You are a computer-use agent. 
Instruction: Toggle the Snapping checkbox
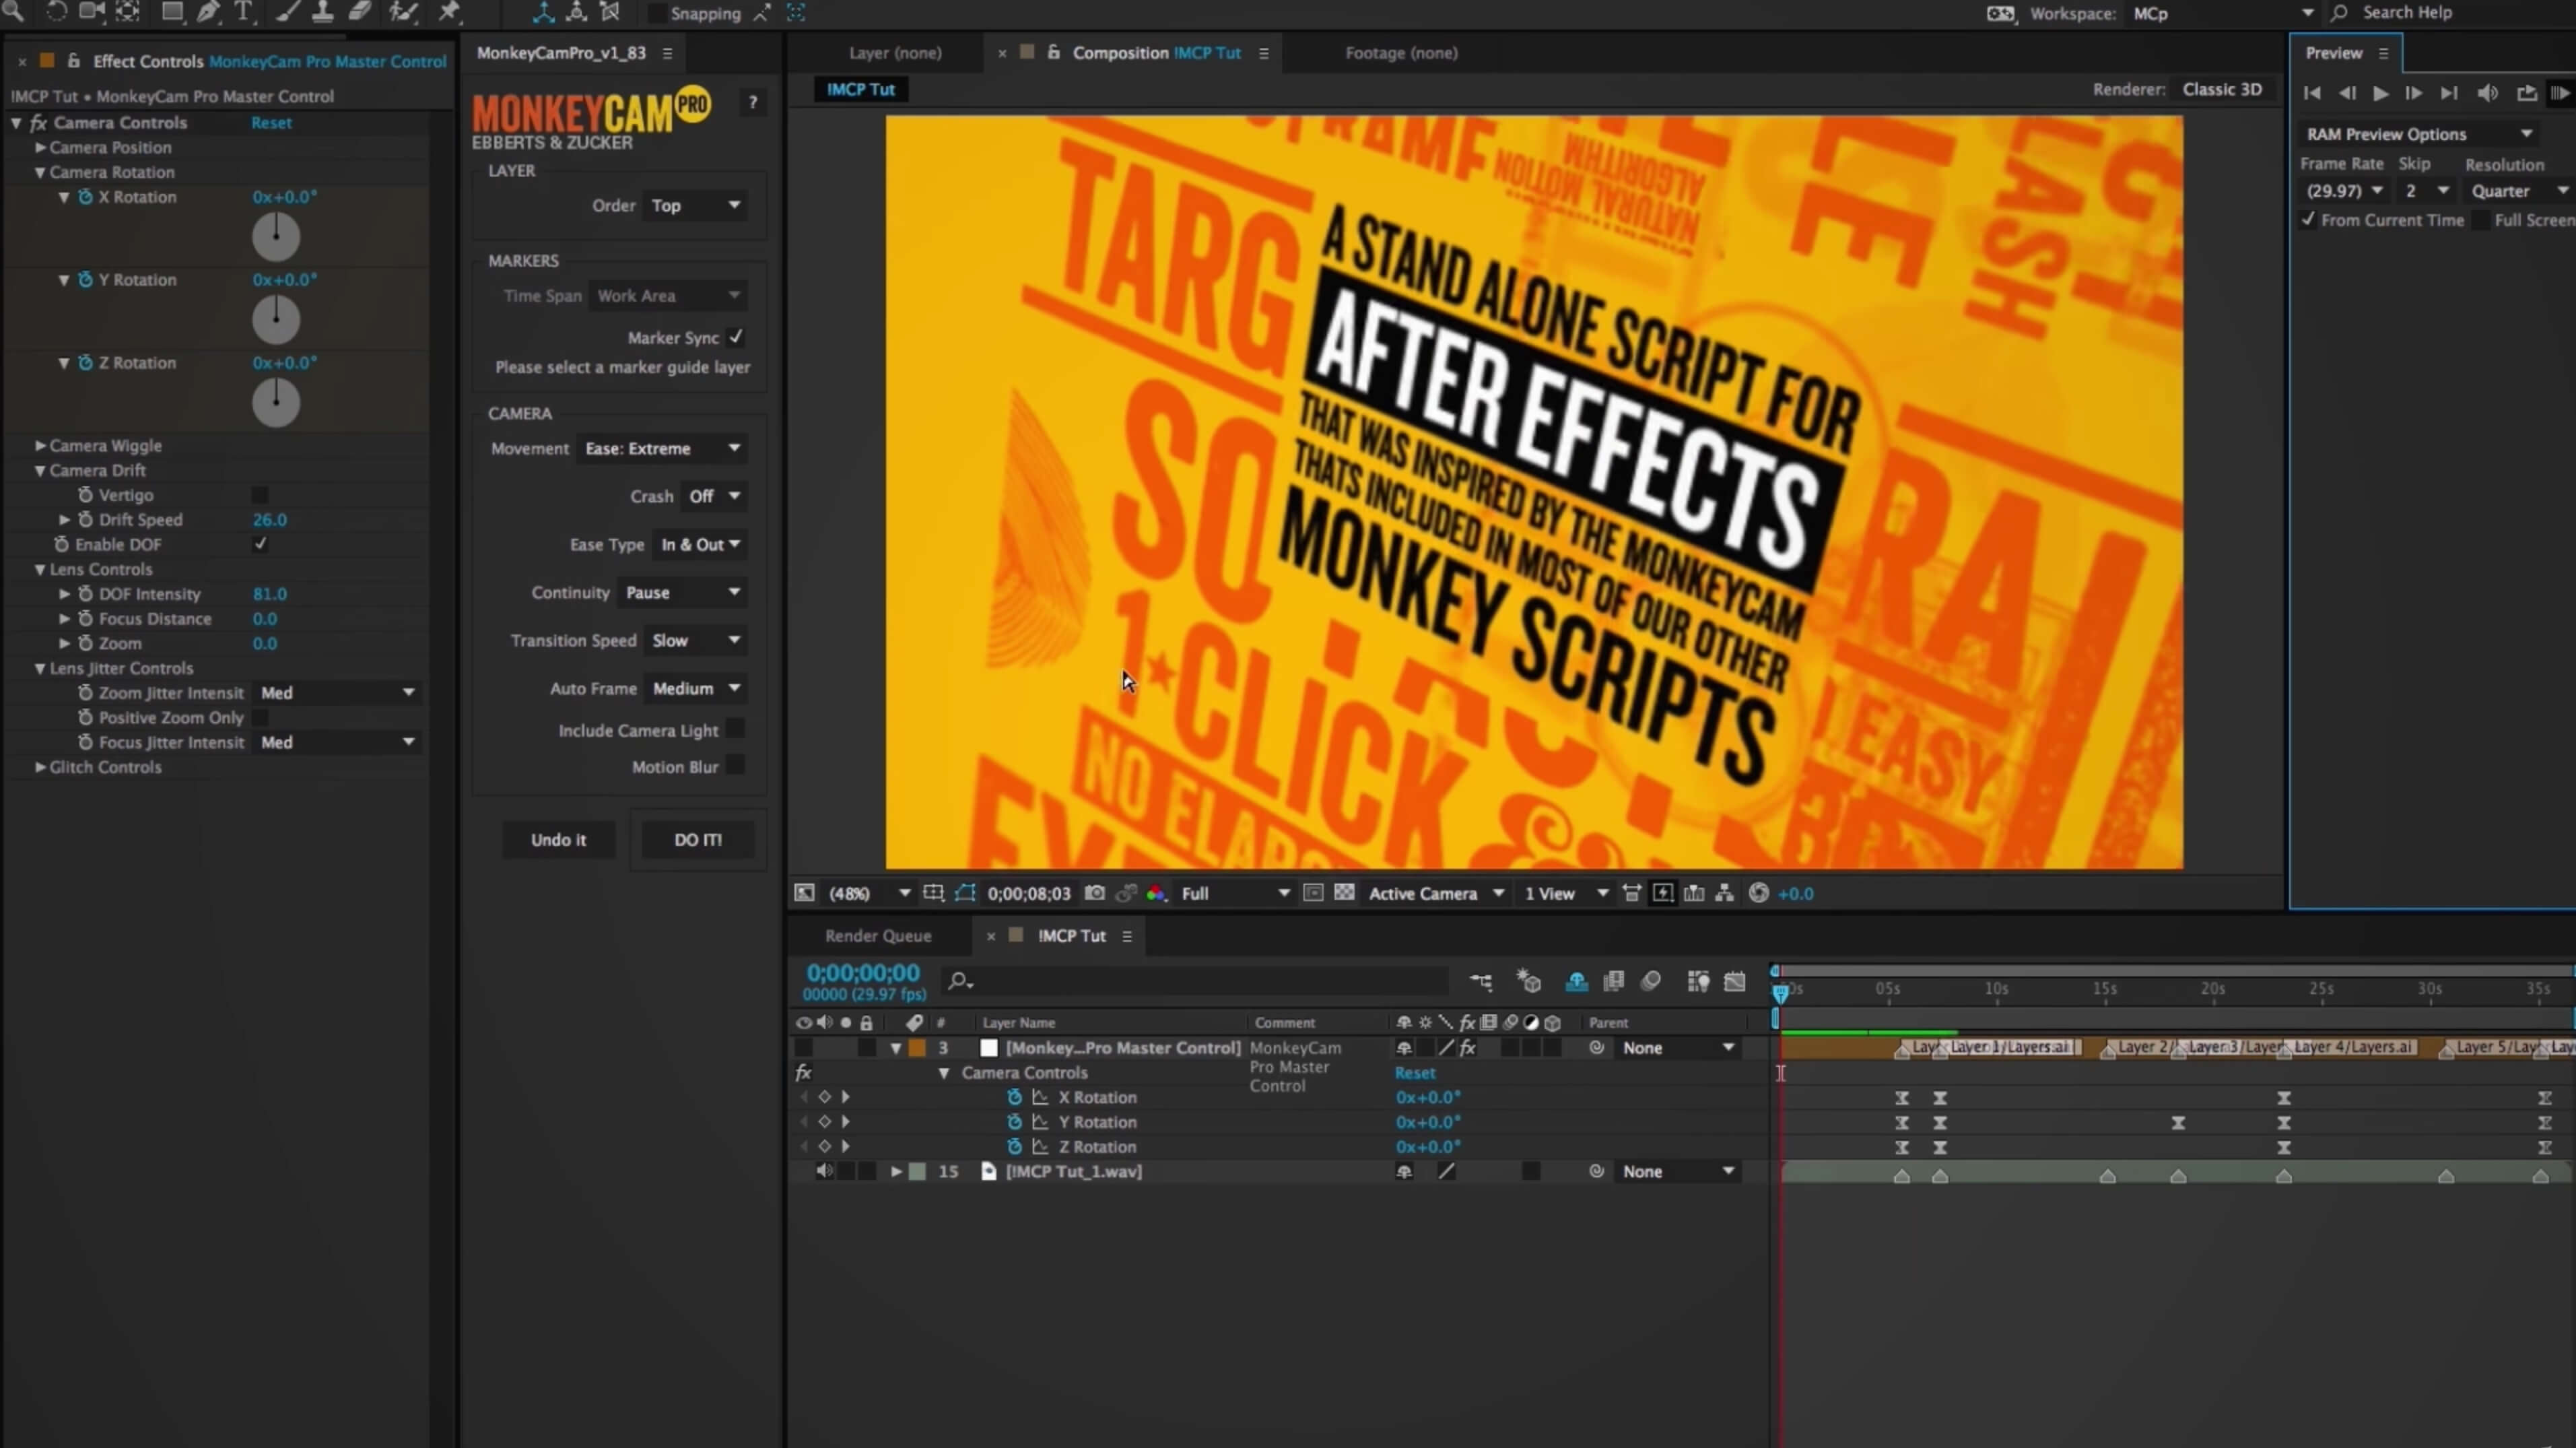[657, 13]
